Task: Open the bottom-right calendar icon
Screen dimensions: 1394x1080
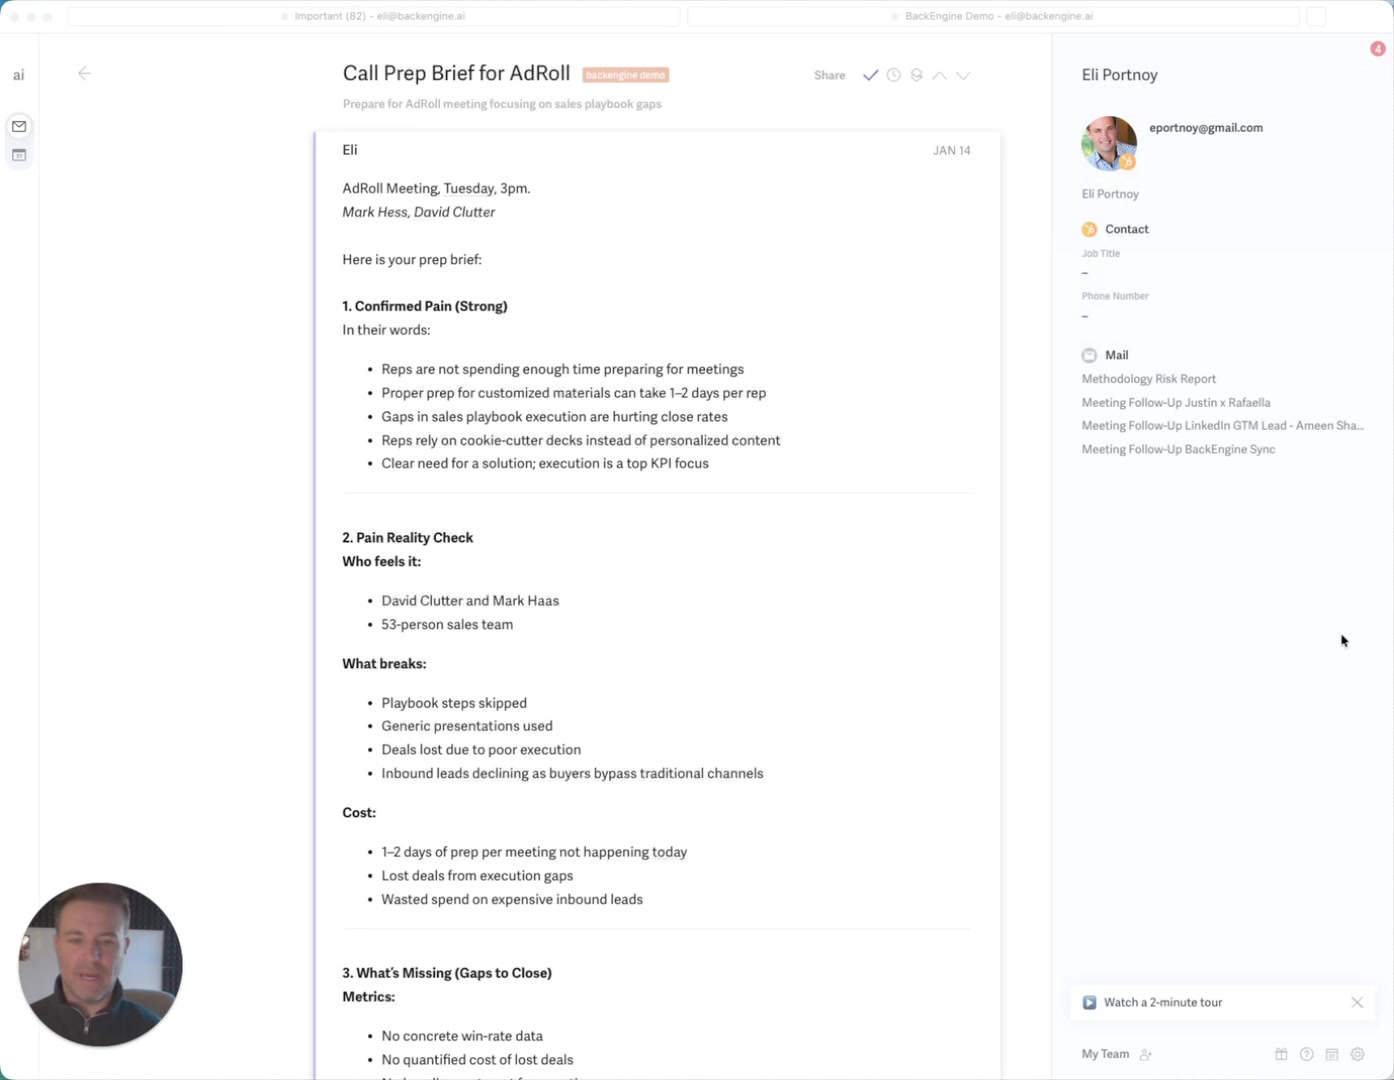Action: coord(1332,1054)
